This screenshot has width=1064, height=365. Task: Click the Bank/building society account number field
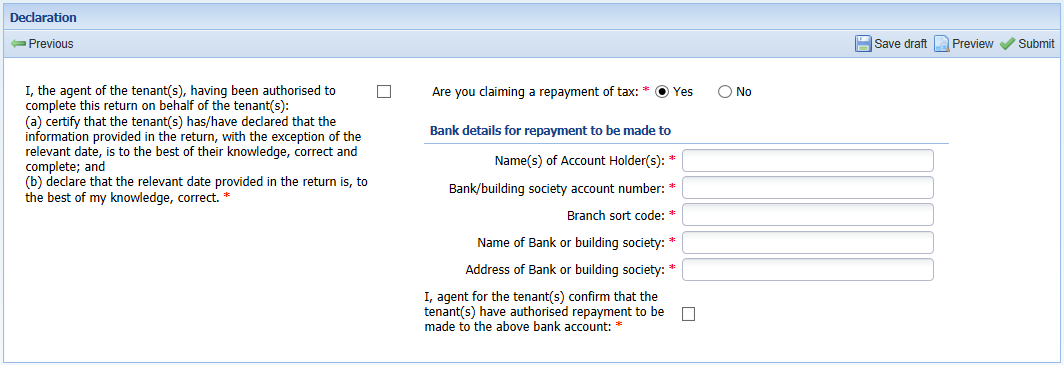pos(808,188)
